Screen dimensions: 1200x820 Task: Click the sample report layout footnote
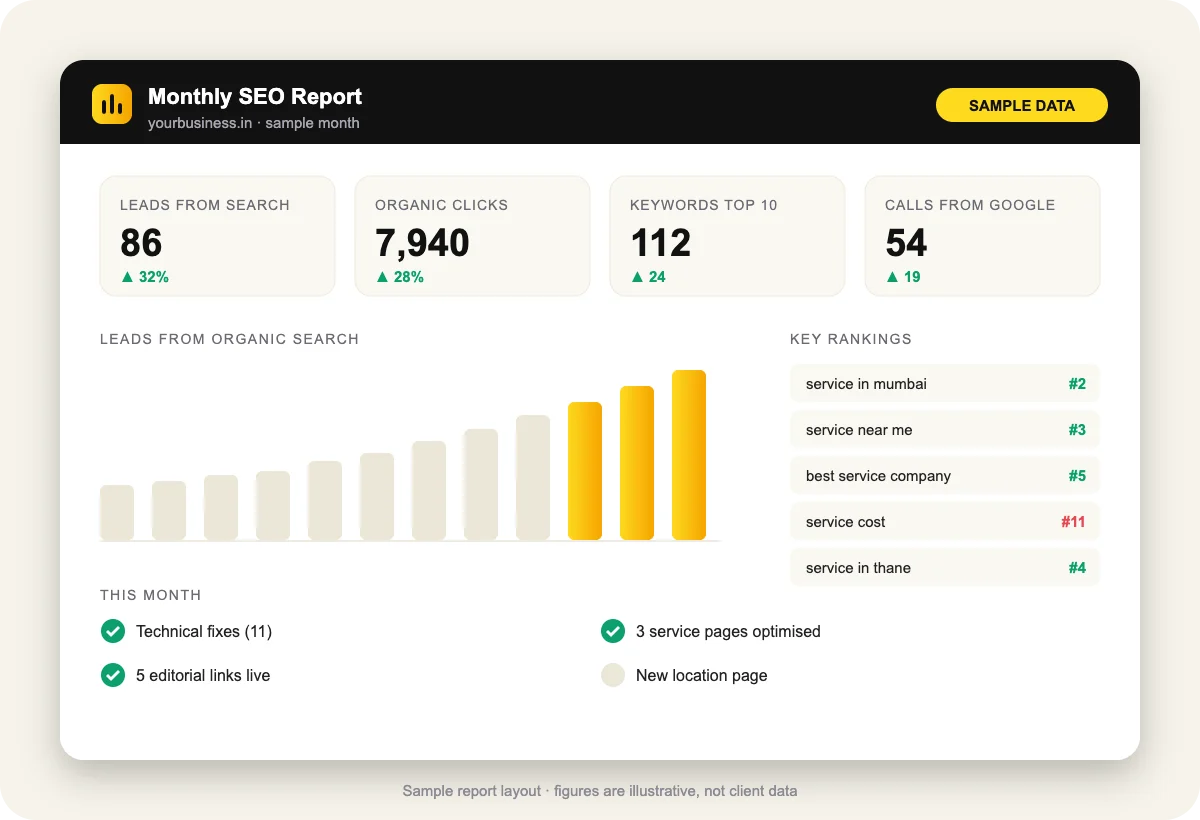click(600, 791)
